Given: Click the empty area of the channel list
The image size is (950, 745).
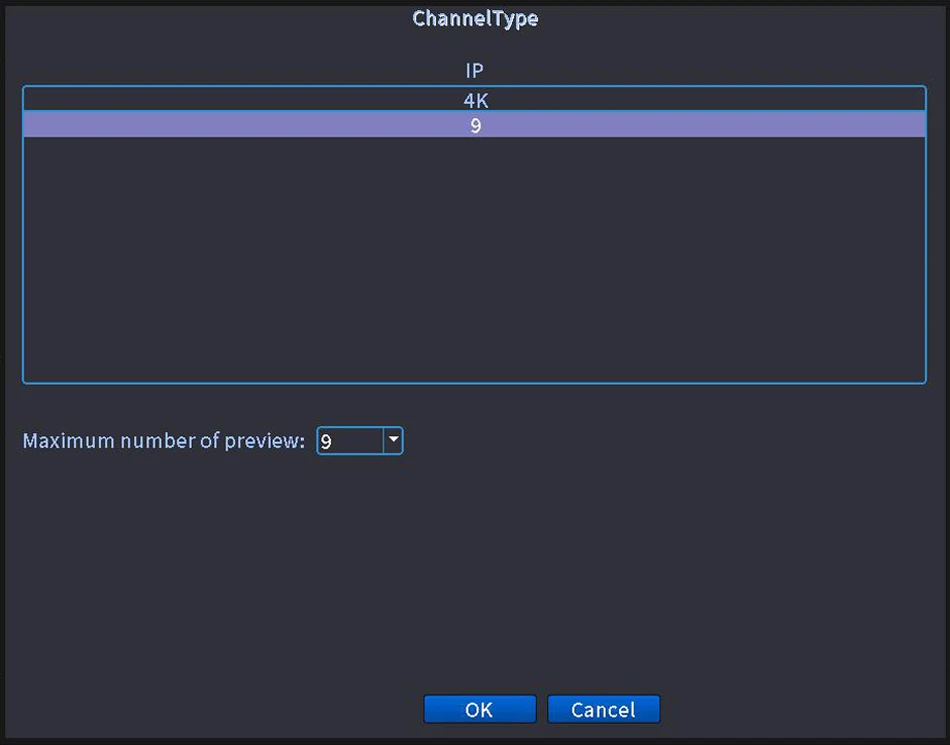Looking at the screenshot, I should pos(474,260).
